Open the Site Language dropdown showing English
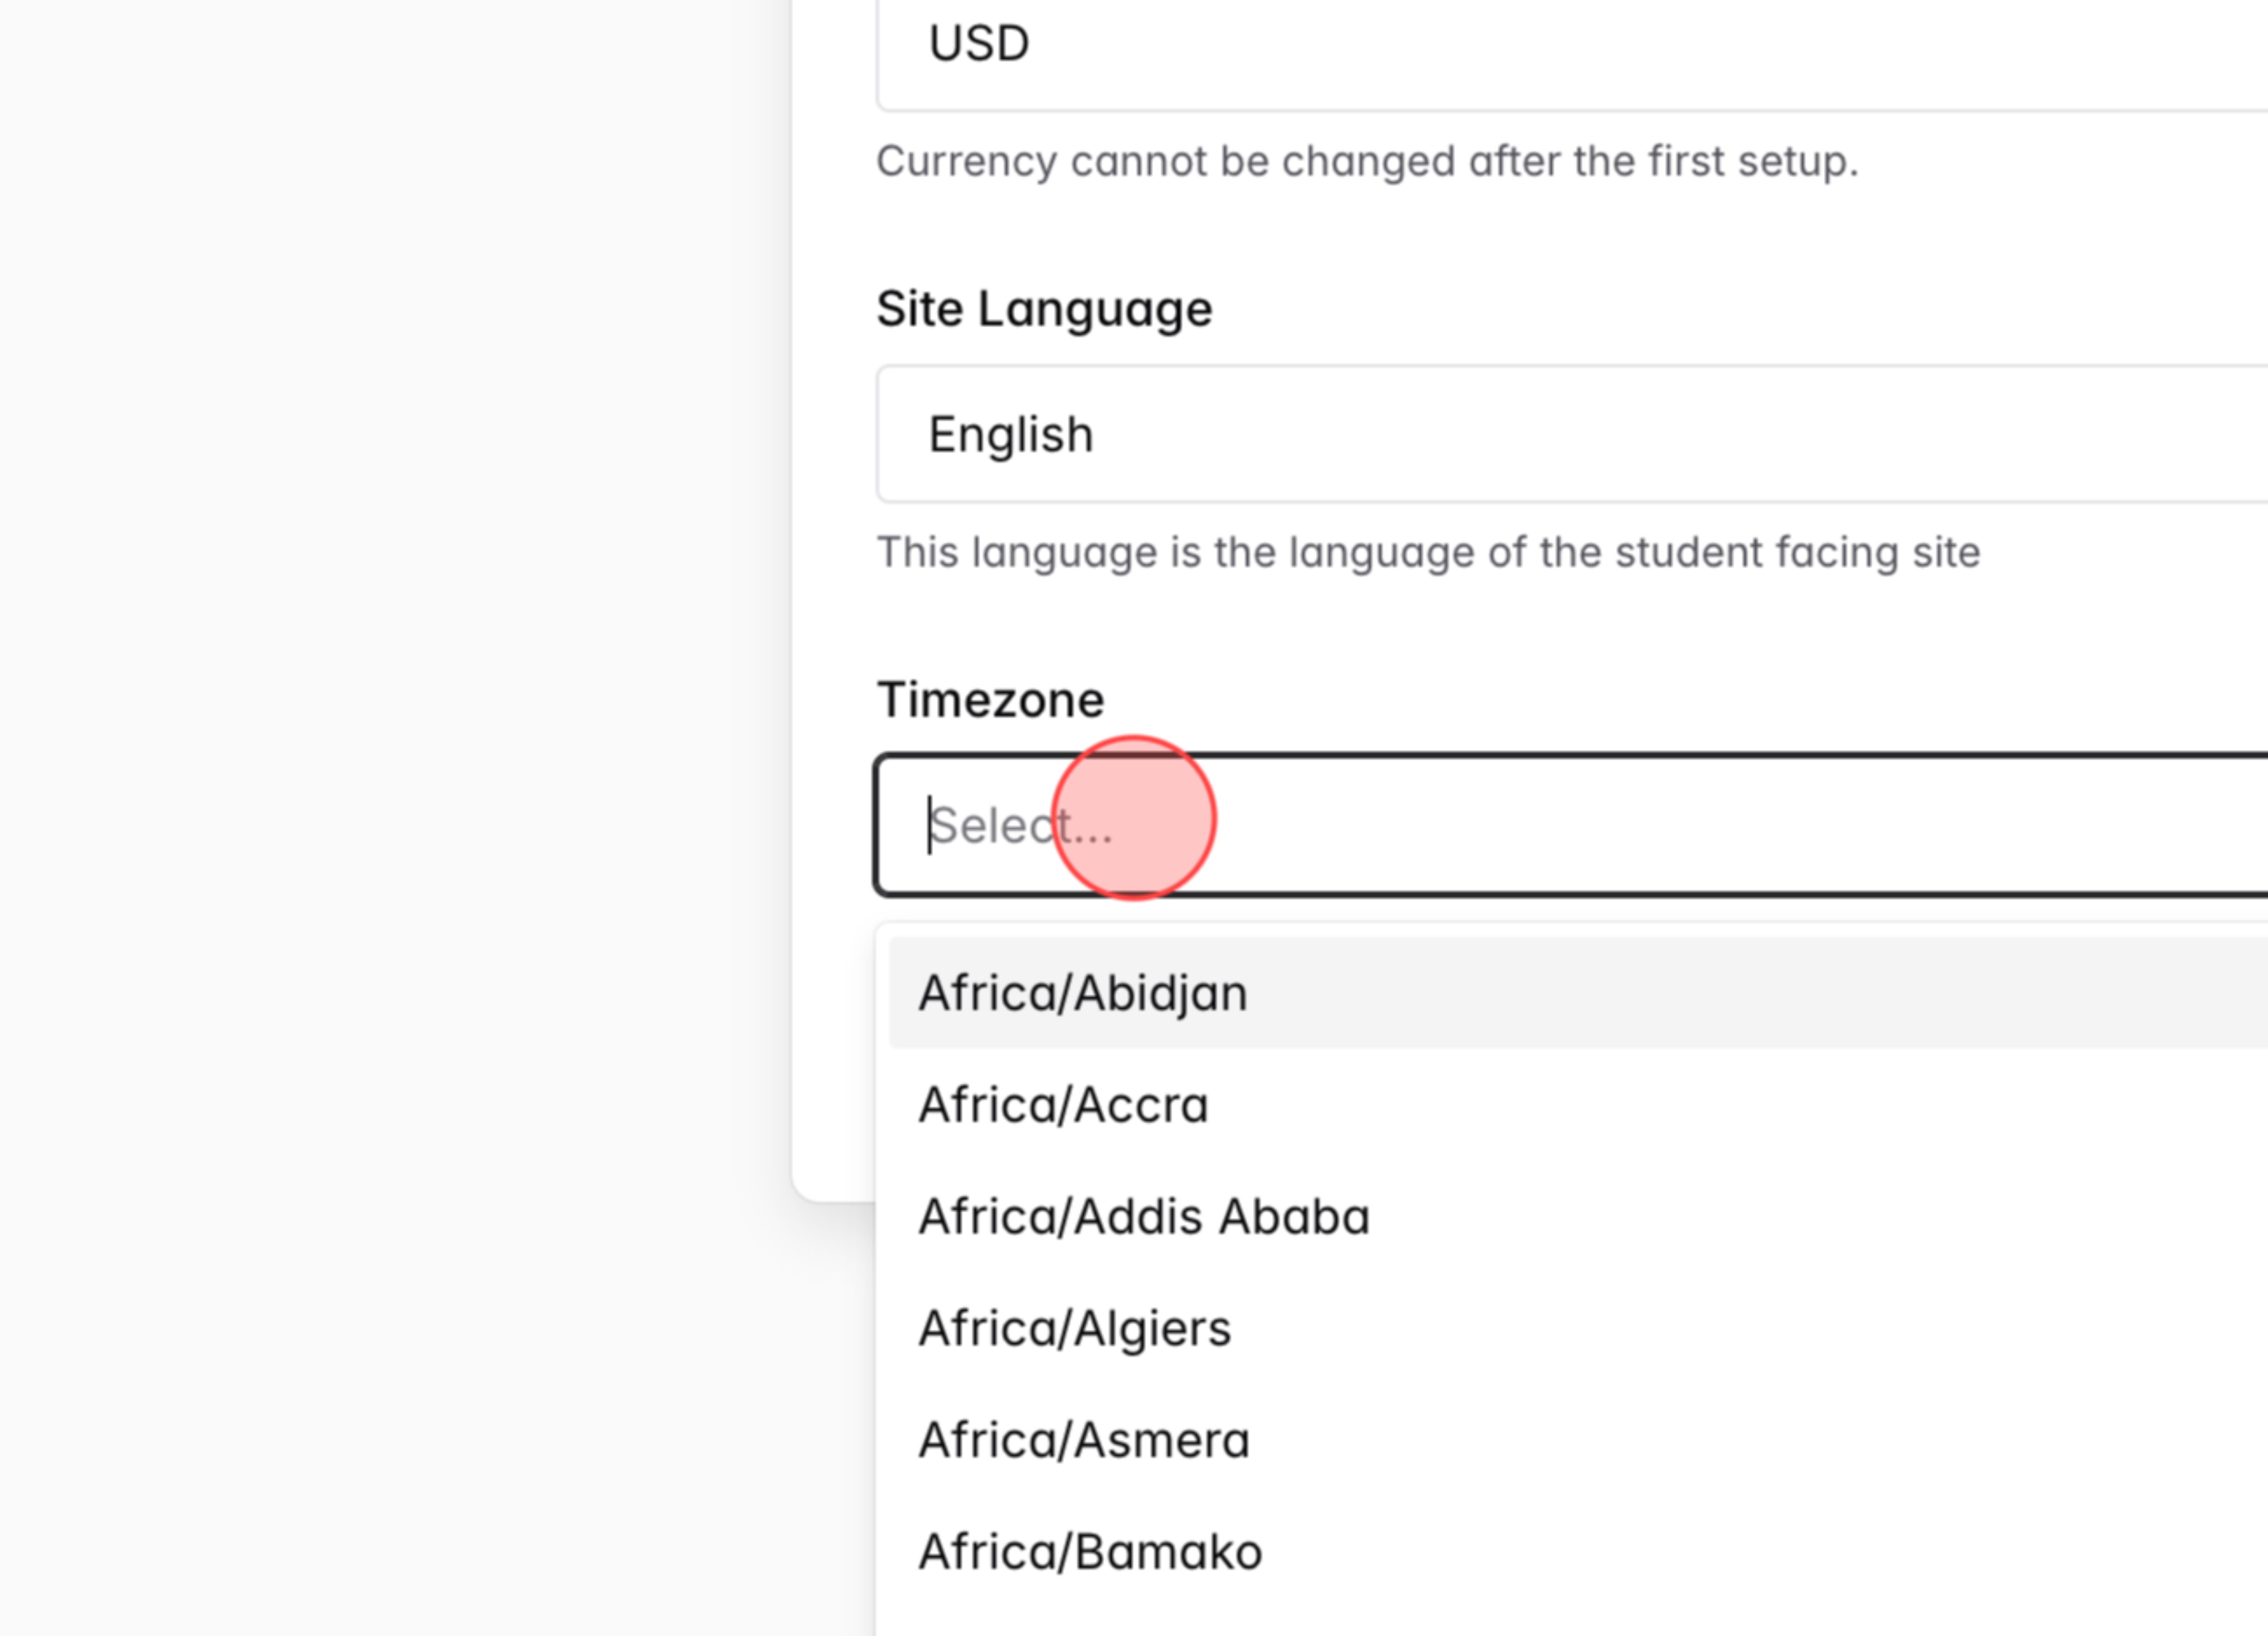The height and width of the screenshot is (1636, 2268). tap(1500, 433)
